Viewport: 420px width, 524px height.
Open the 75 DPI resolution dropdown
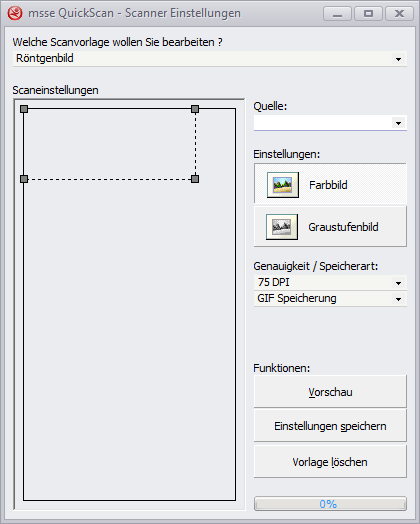coord(330,283)
